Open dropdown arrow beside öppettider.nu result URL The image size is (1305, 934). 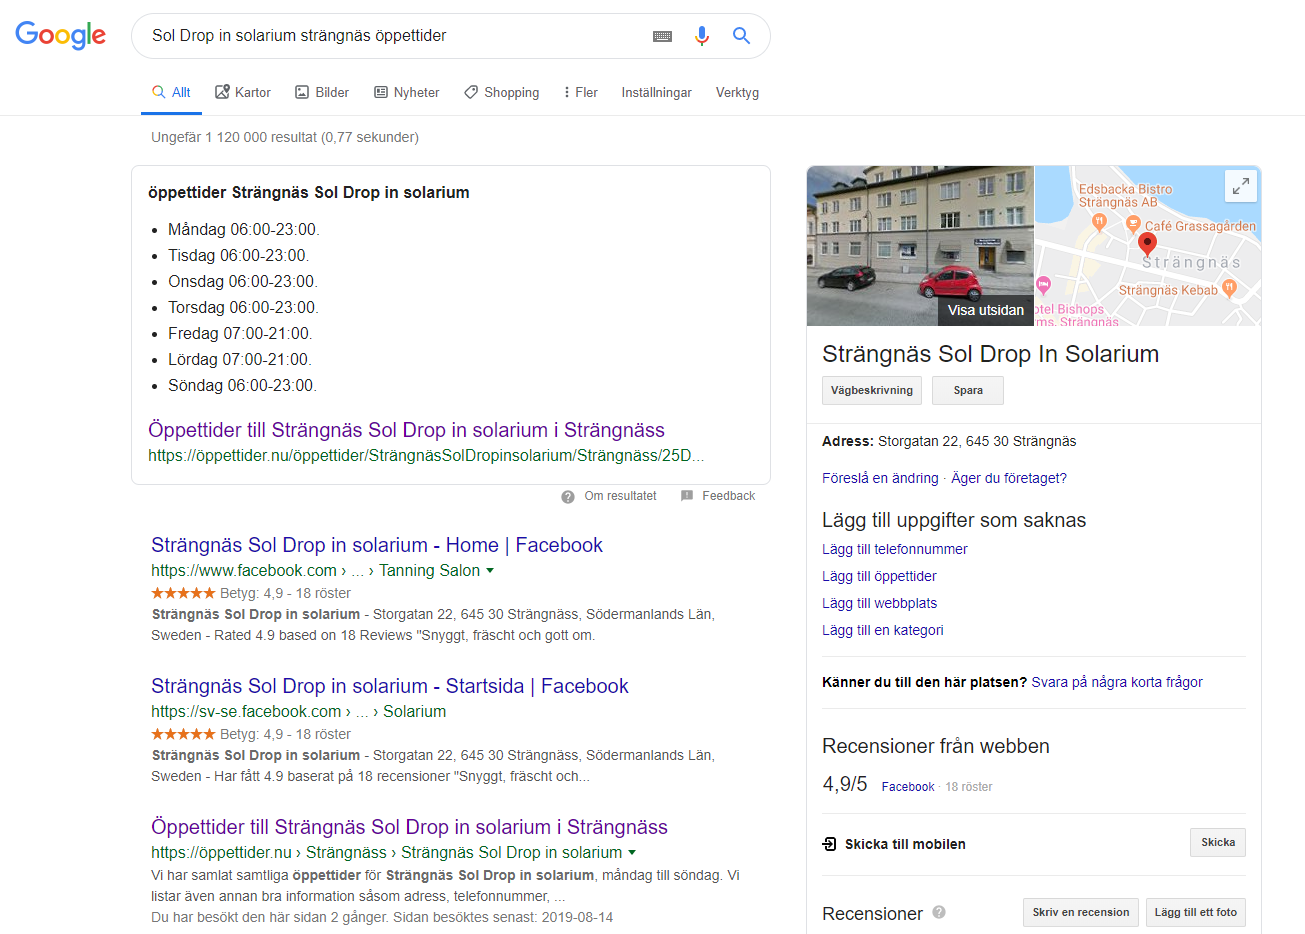coord(632,853)
